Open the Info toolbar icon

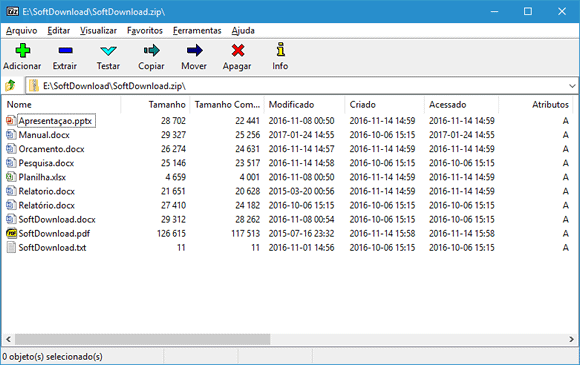coord(281,50)
